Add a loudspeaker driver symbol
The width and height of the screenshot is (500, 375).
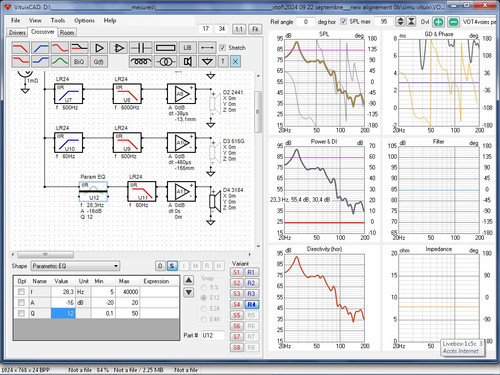tap(187, 61)
